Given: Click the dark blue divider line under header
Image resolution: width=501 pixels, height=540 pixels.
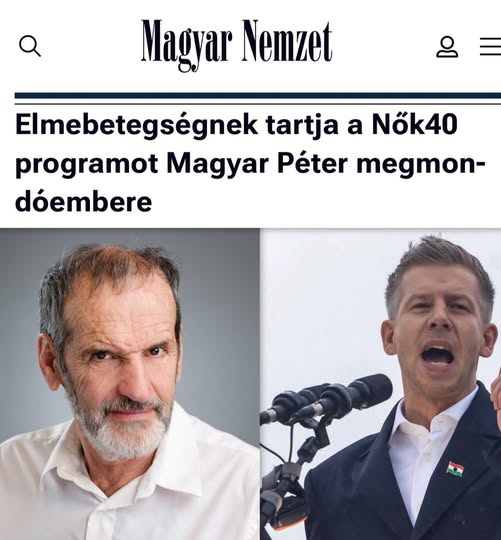Looking at the screenshot, I should click(x=258, y=96).
